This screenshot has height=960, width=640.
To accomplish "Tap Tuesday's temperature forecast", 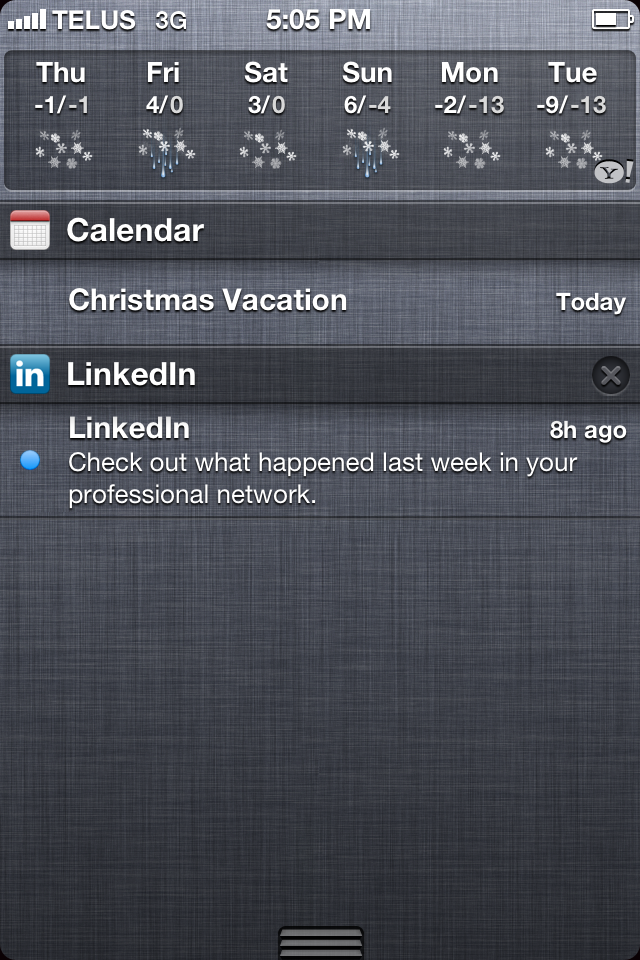I will point(572,105).
